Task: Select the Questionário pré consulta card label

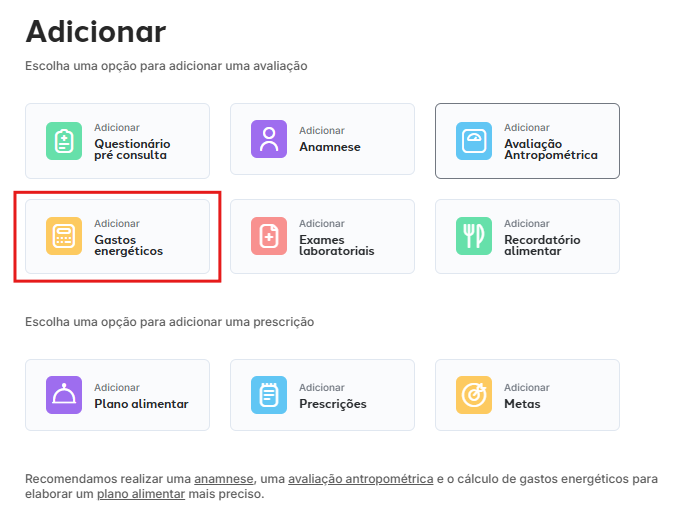Action: click(x=132, y=149)
